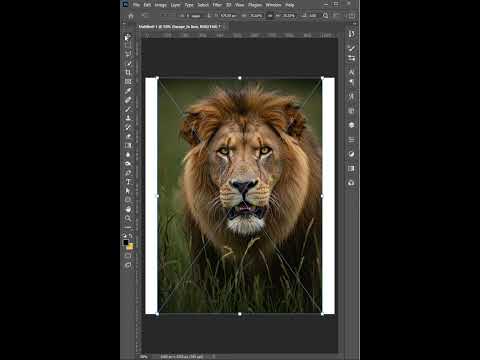
Task: Swap foreground and background colors
Action: (131, 236)
